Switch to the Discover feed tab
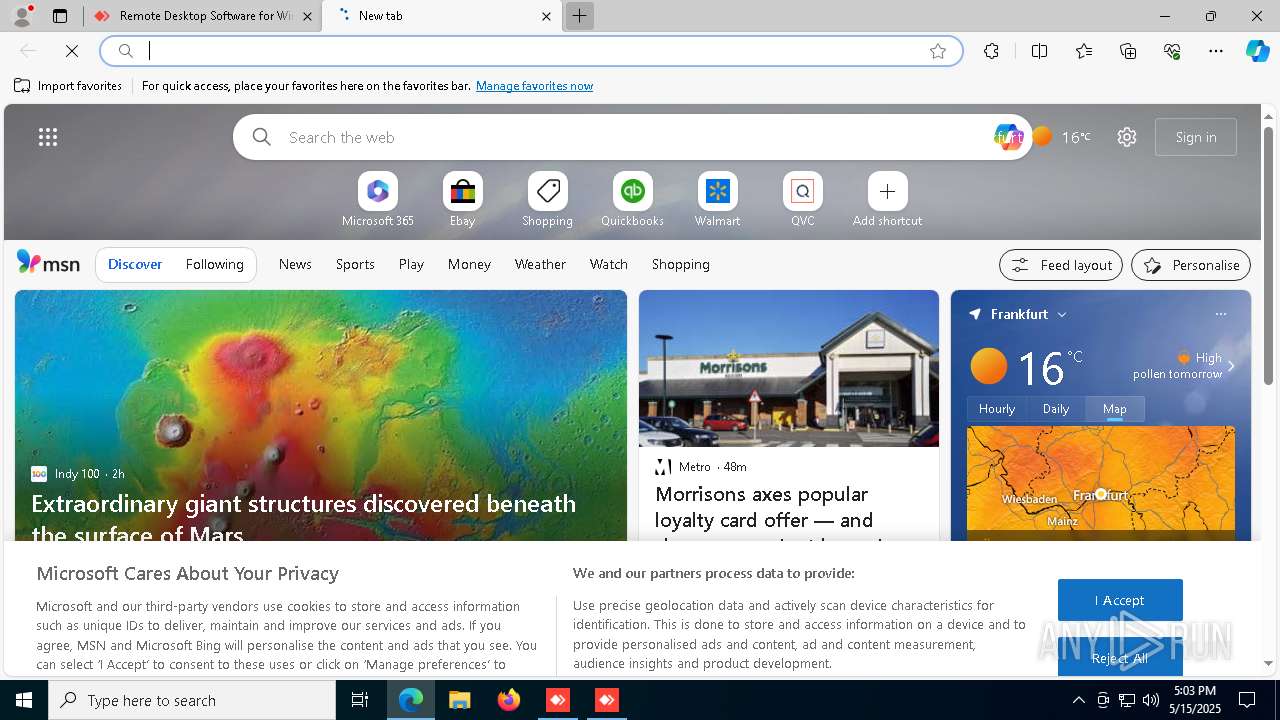The height and width of the screenshot is (720, 1280). [x=135, y=264]
